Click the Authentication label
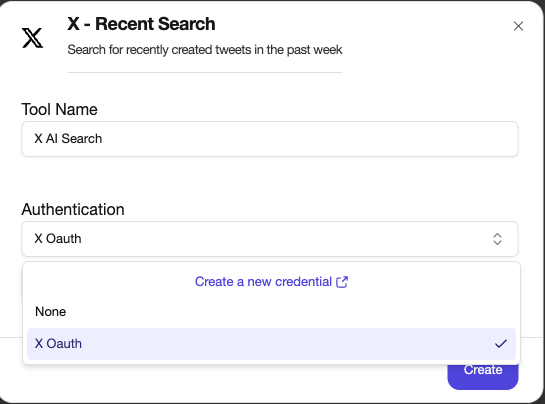The height and width of the screenshot is (404, 545). 73,210
